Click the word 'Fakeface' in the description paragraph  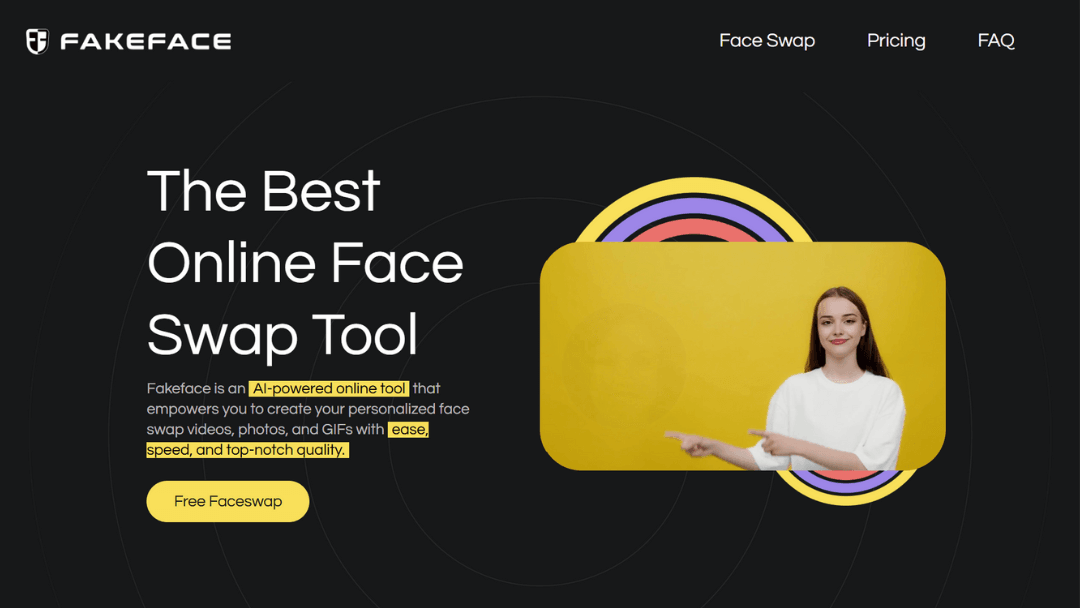[174, 388]
